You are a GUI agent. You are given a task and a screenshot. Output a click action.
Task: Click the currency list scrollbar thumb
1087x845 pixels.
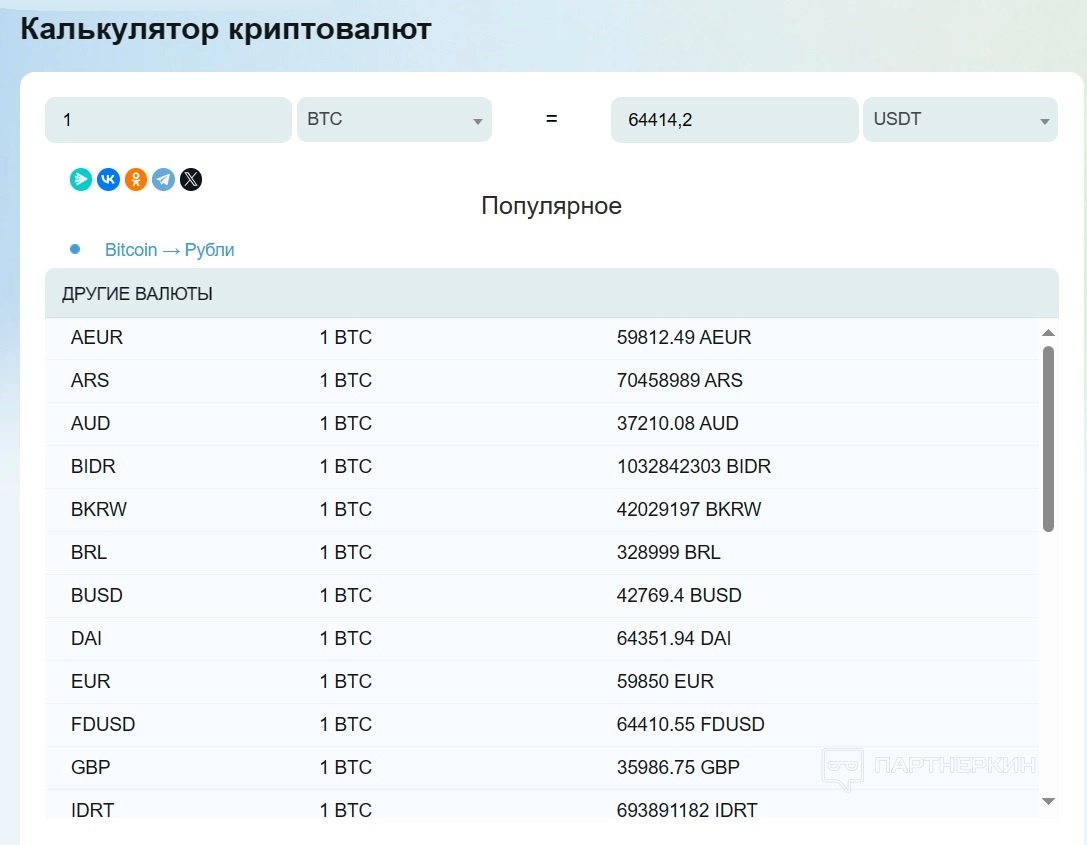pos(1048,439)
